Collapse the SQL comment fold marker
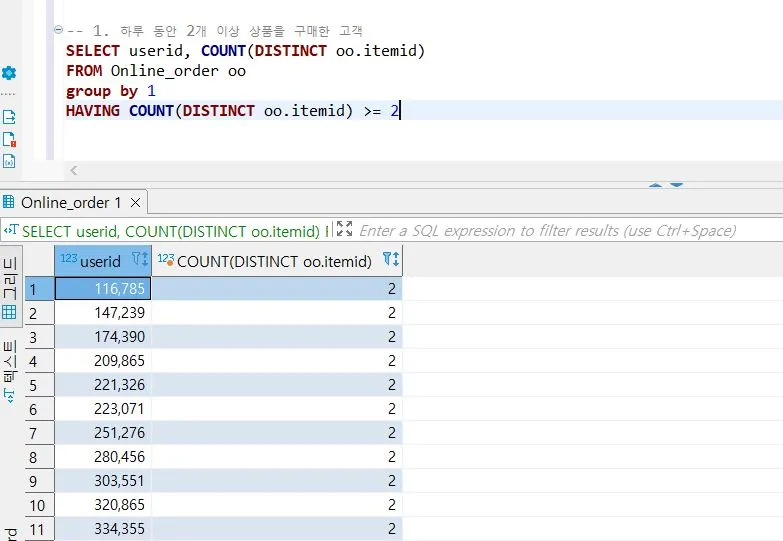Screen dimensions: 783x541 58,30
